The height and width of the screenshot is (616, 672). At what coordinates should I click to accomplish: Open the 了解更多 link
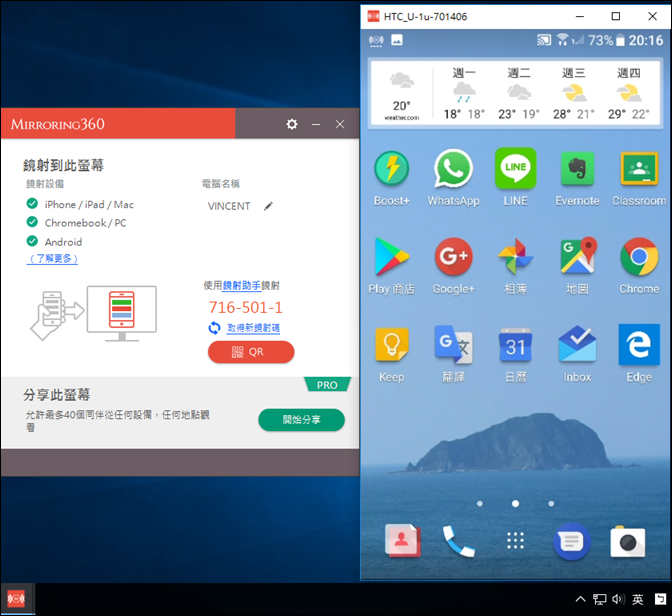[52, 258]
